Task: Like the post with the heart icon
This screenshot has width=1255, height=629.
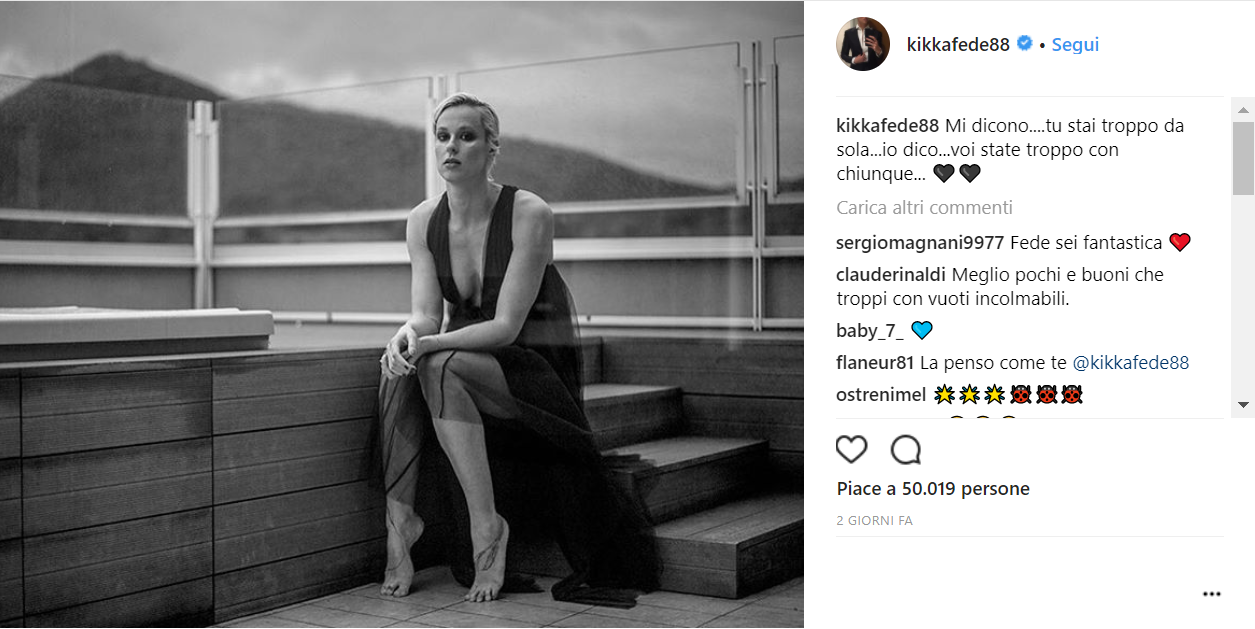Action: [852, 450]
